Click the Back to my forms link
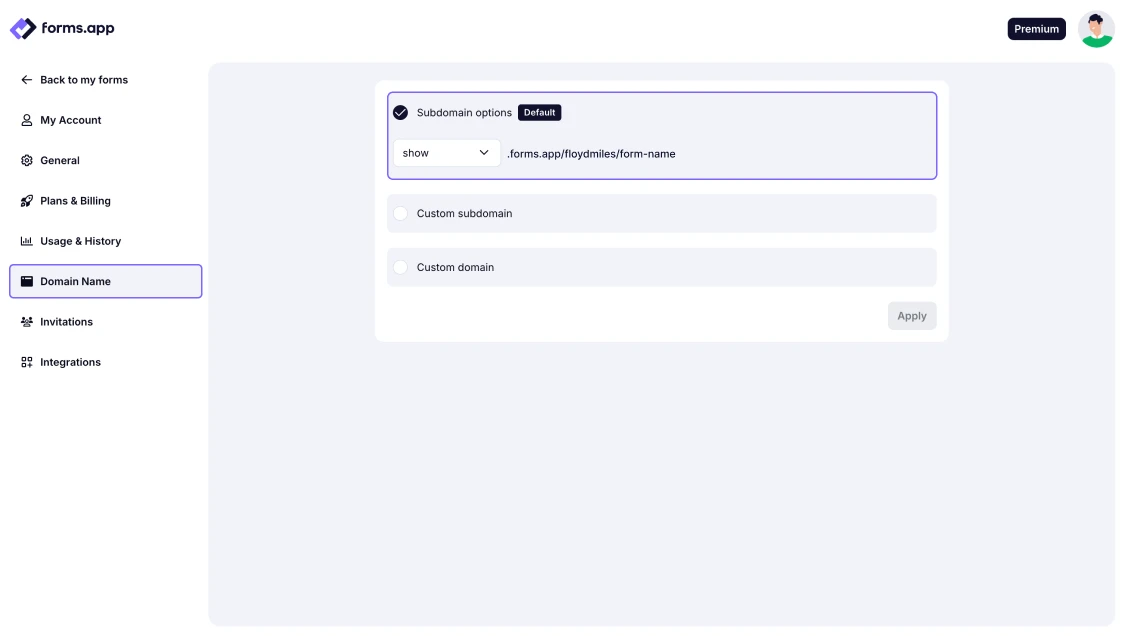Screen dimensions: 1125x636 click(84, 80)
